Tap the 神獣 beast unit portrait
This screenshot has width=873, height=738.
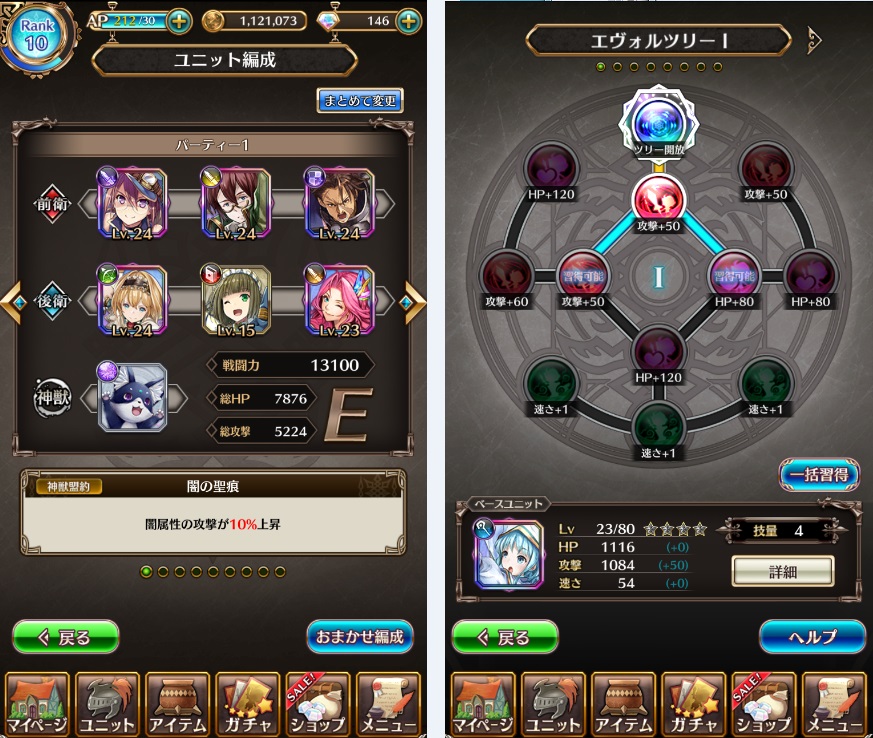133,397
